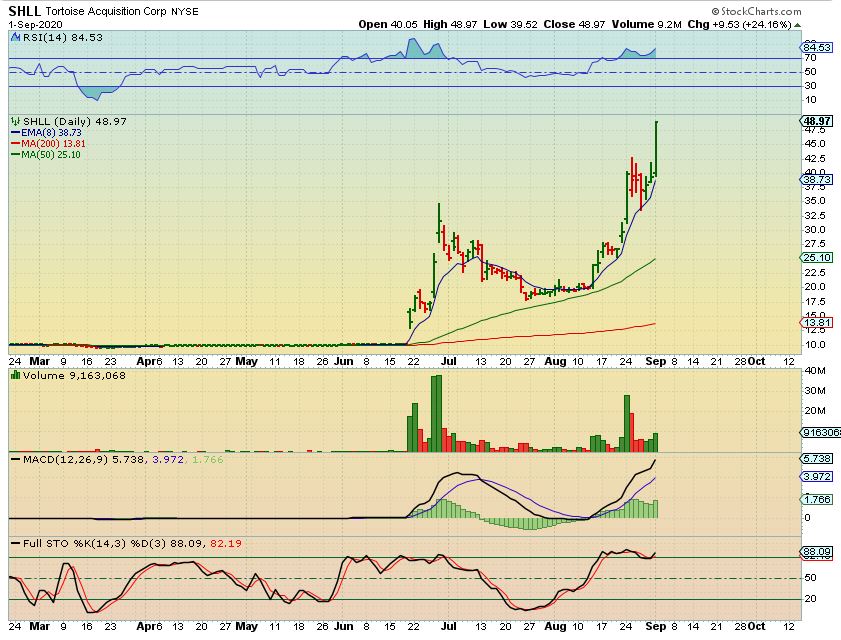Click the latest price bar at chart top

pyautogui.click(x=656, y=149)
